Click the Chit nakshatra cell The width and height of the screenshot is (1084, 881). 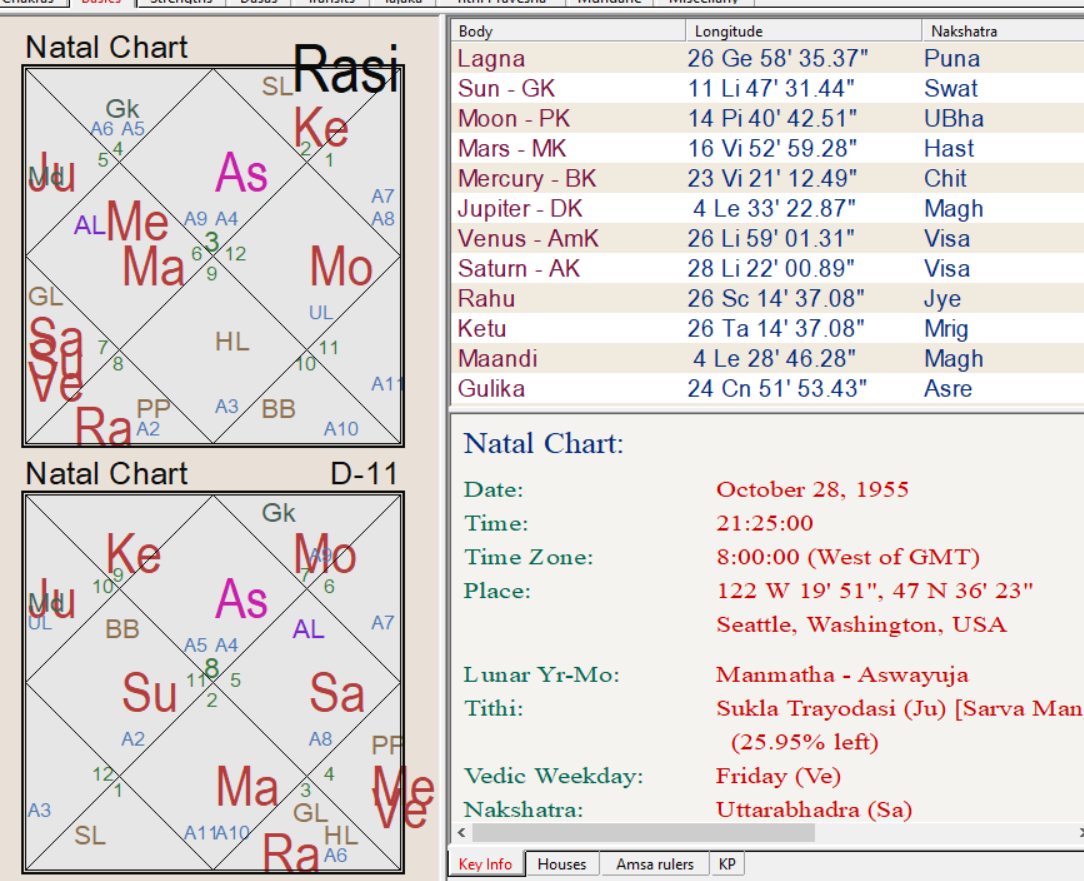pyautogui.click(x=945, y=178)
